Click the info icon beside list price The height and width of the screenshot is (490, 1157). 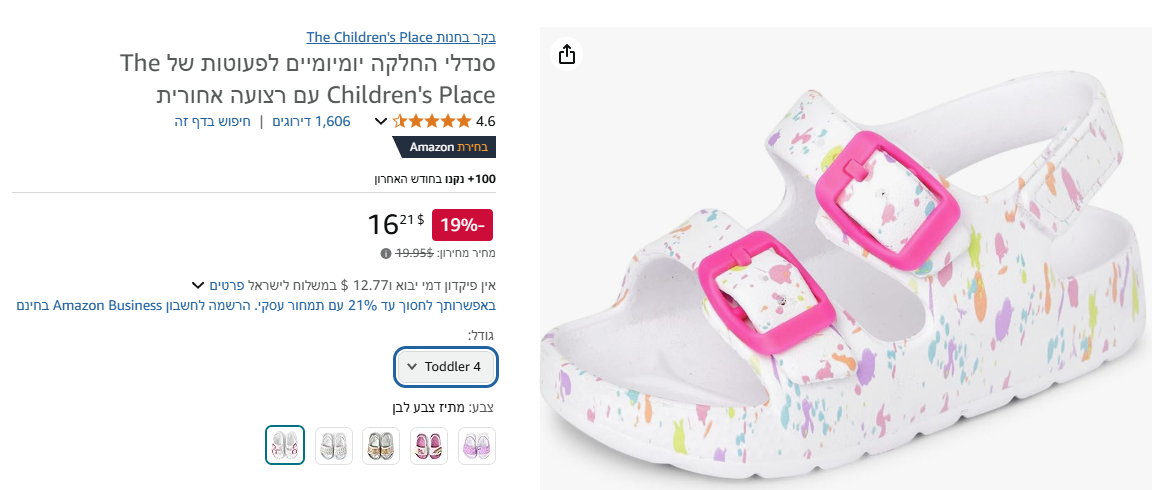click(x=386, y=254)
